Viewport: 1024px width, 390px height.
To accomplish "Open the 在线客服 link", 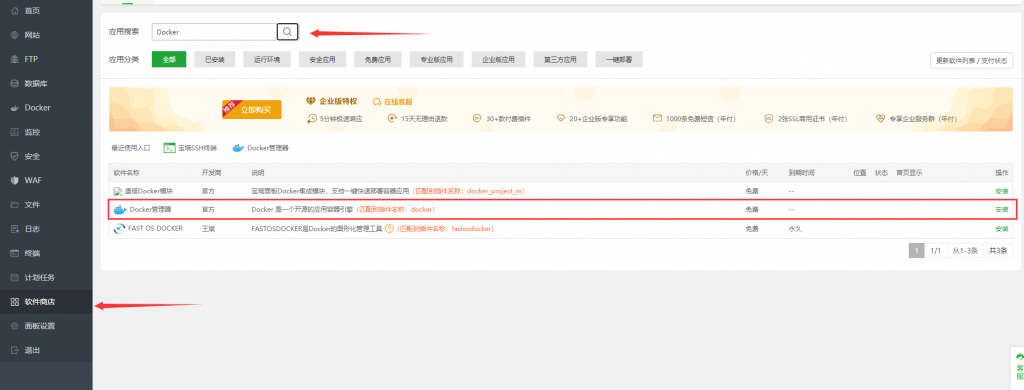I will tap(393, 102).
